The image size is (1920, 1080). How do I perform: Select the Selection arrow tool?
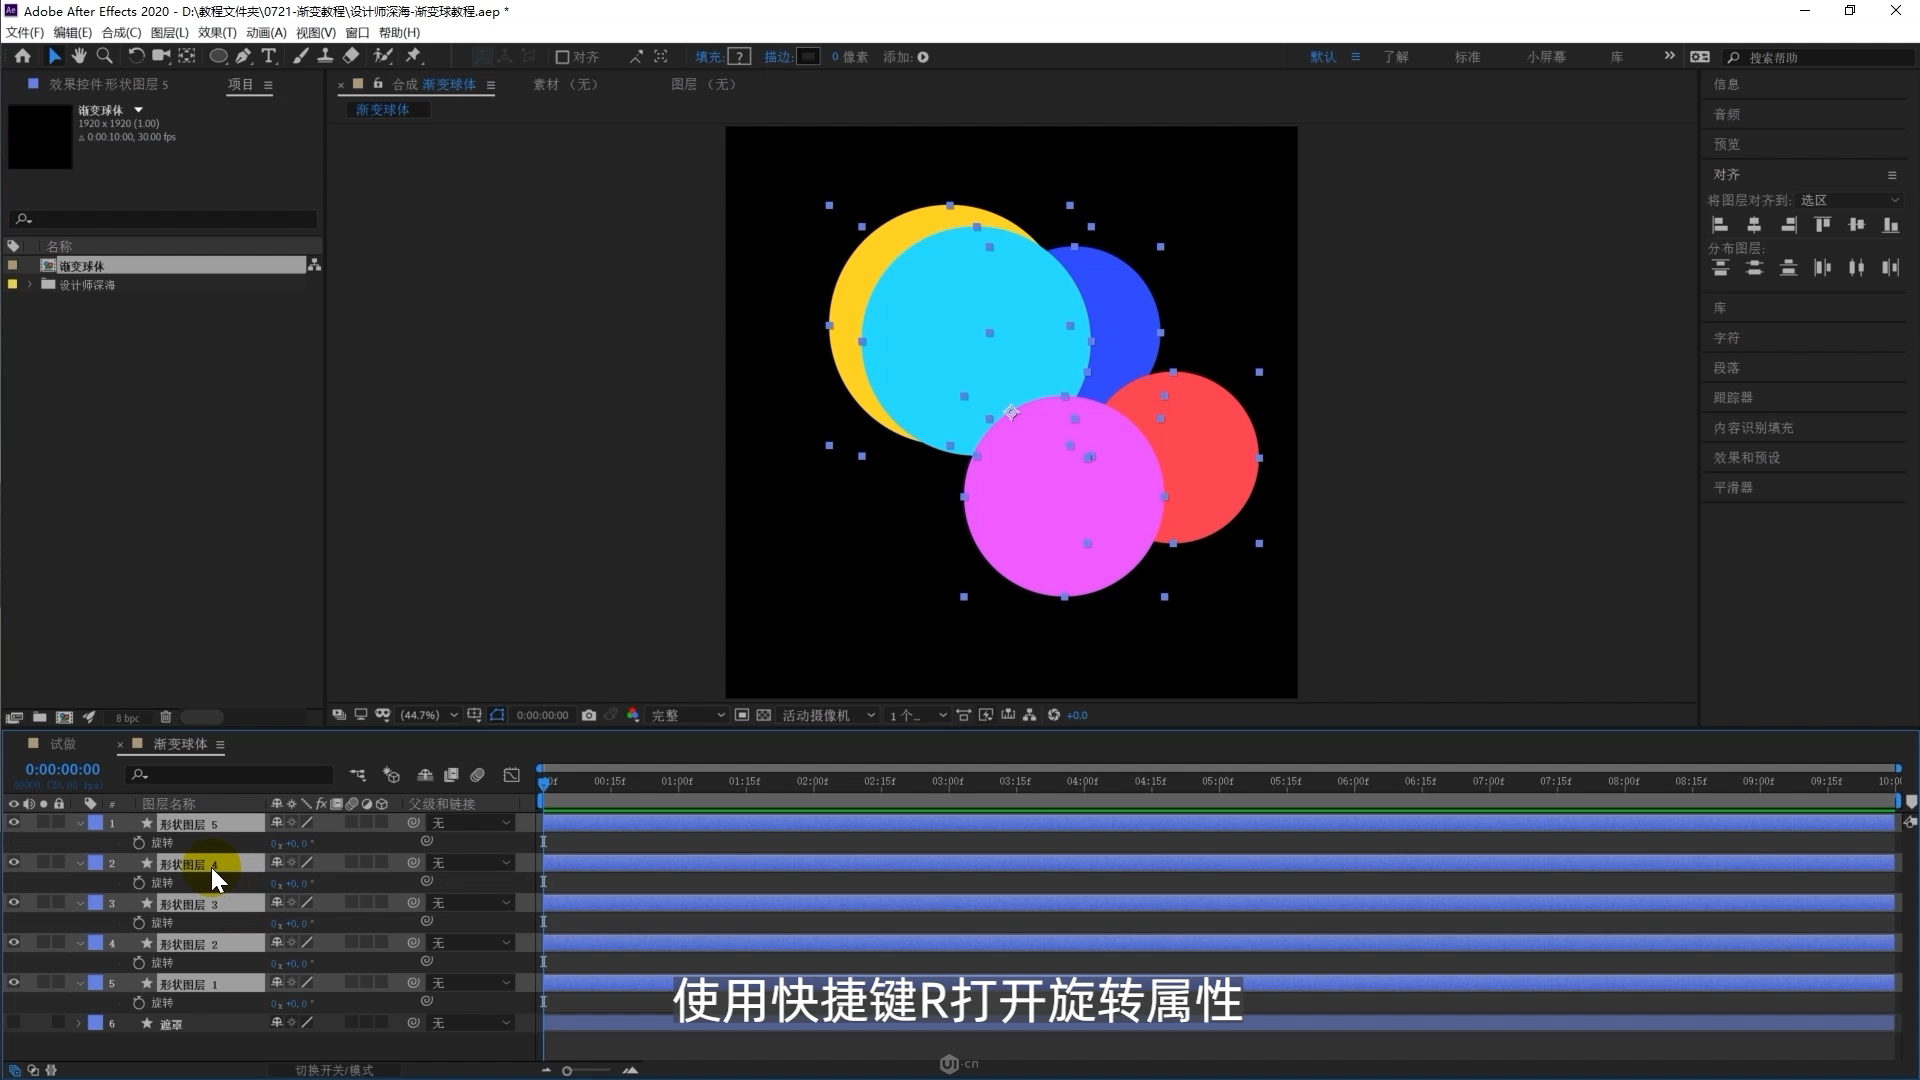54,57
